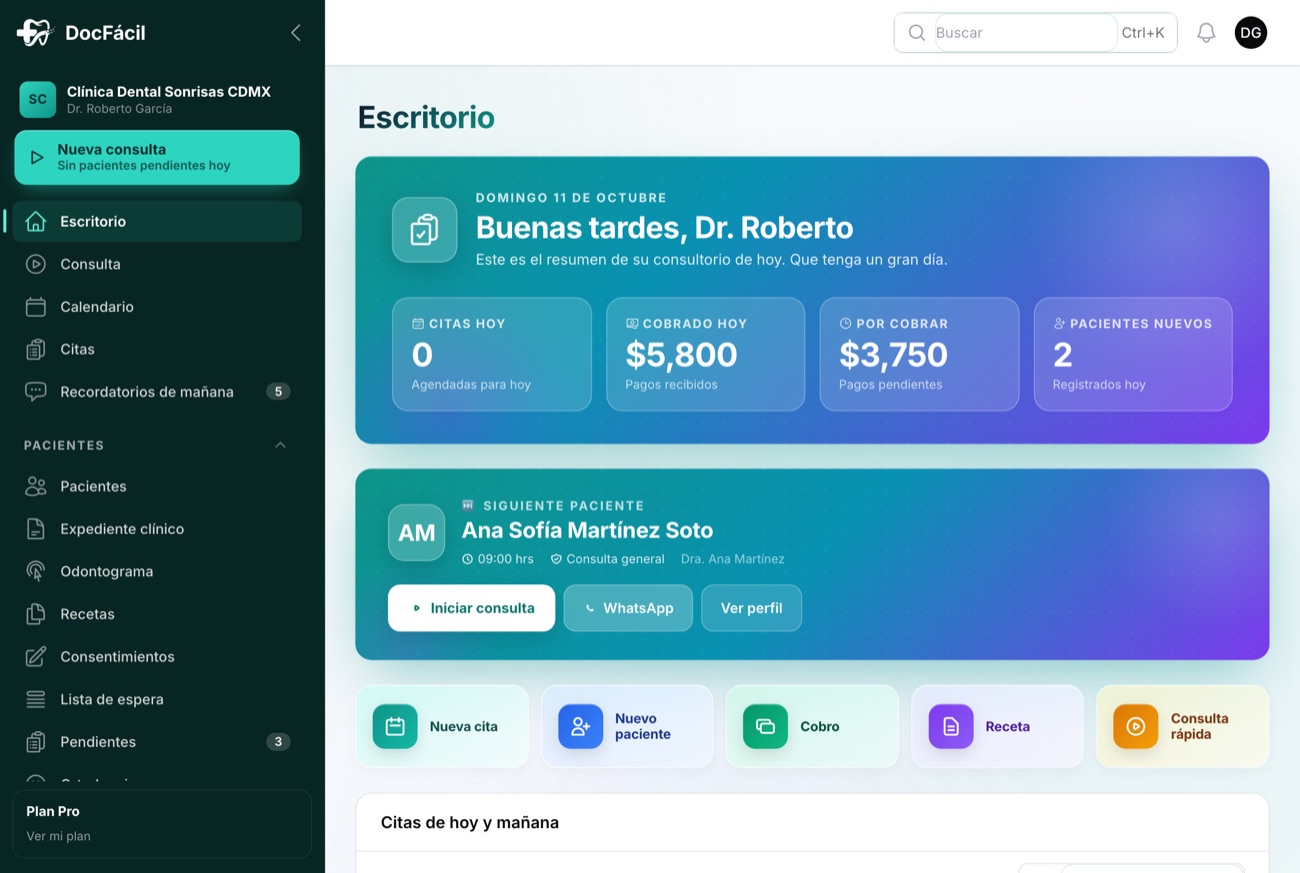Click the Pacientes nuevos stat card

pos(1133,354)
